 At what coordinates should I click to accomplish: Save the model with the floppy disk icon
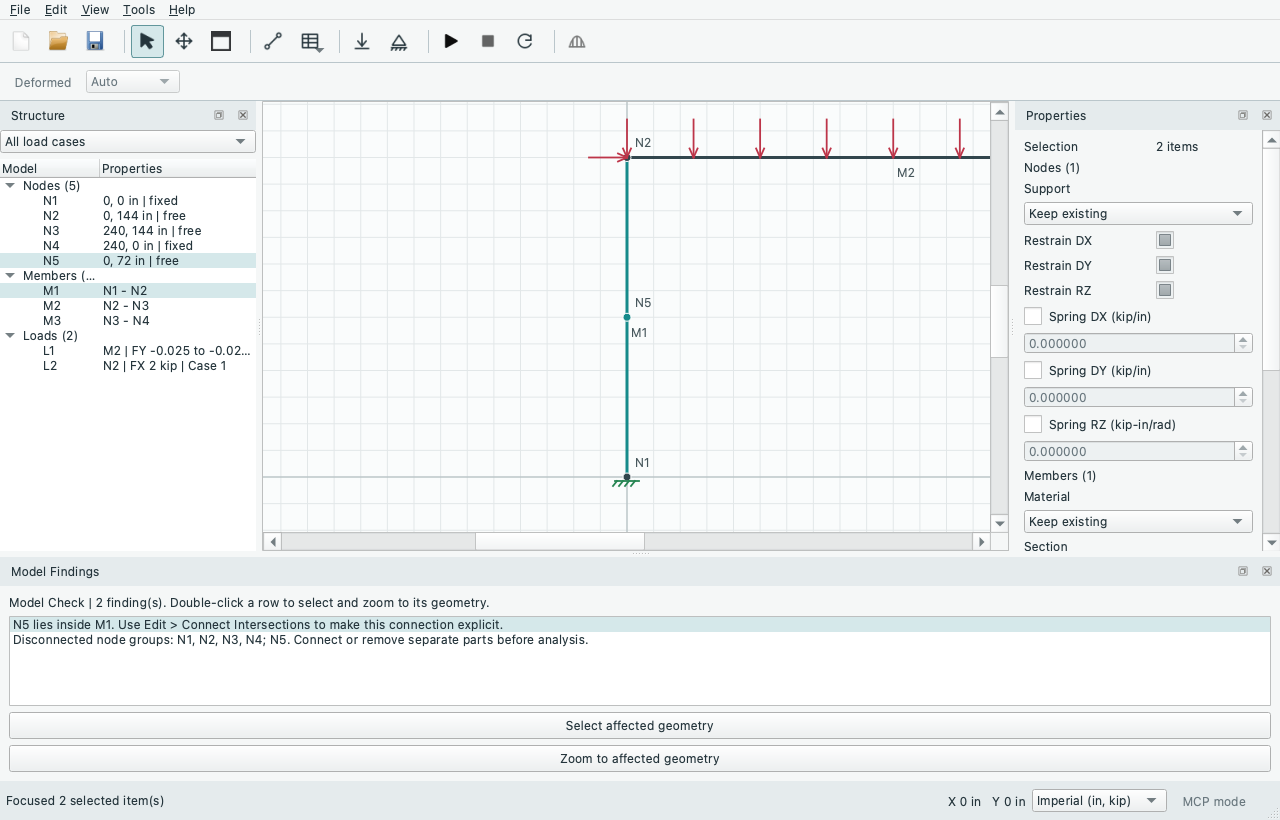pyautogui.click(x=95, y=41)
